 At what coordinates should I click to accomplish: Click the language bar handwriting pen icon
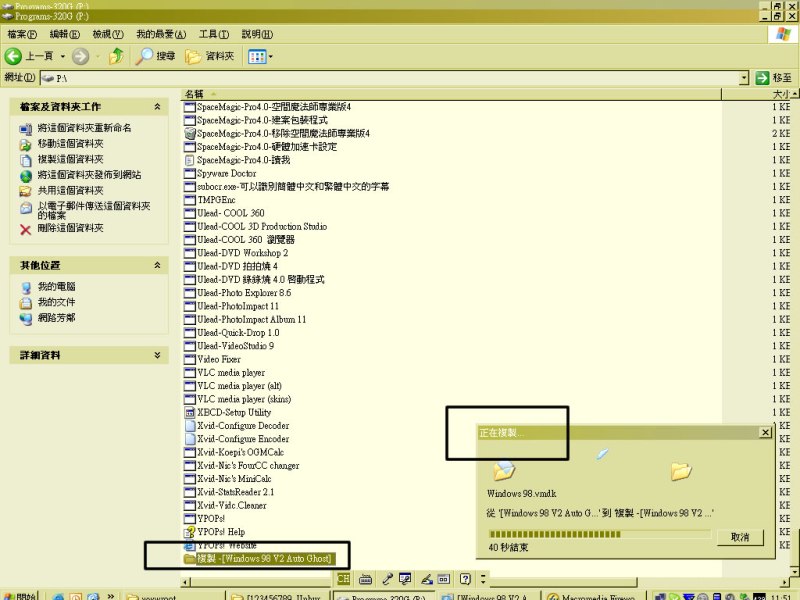pyautogui.click(x=427, y=579)
